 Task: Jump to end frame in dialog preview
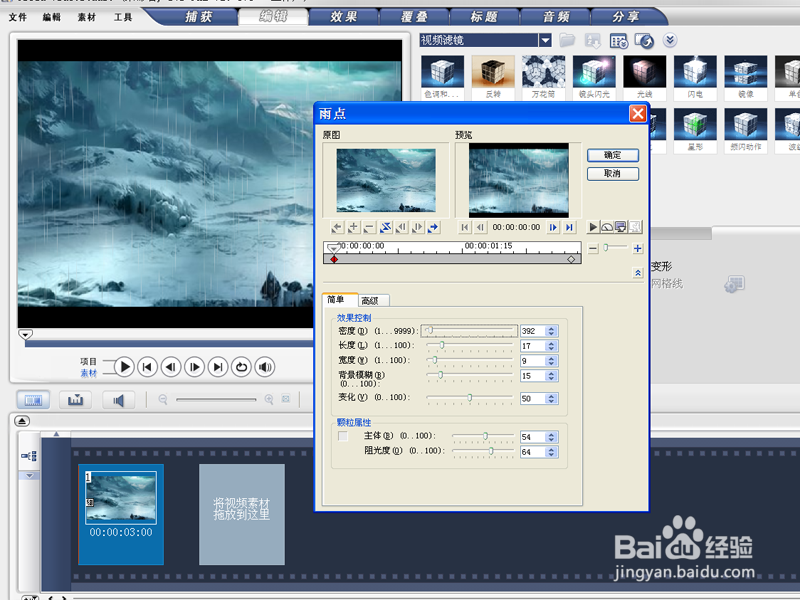point(569,228)
